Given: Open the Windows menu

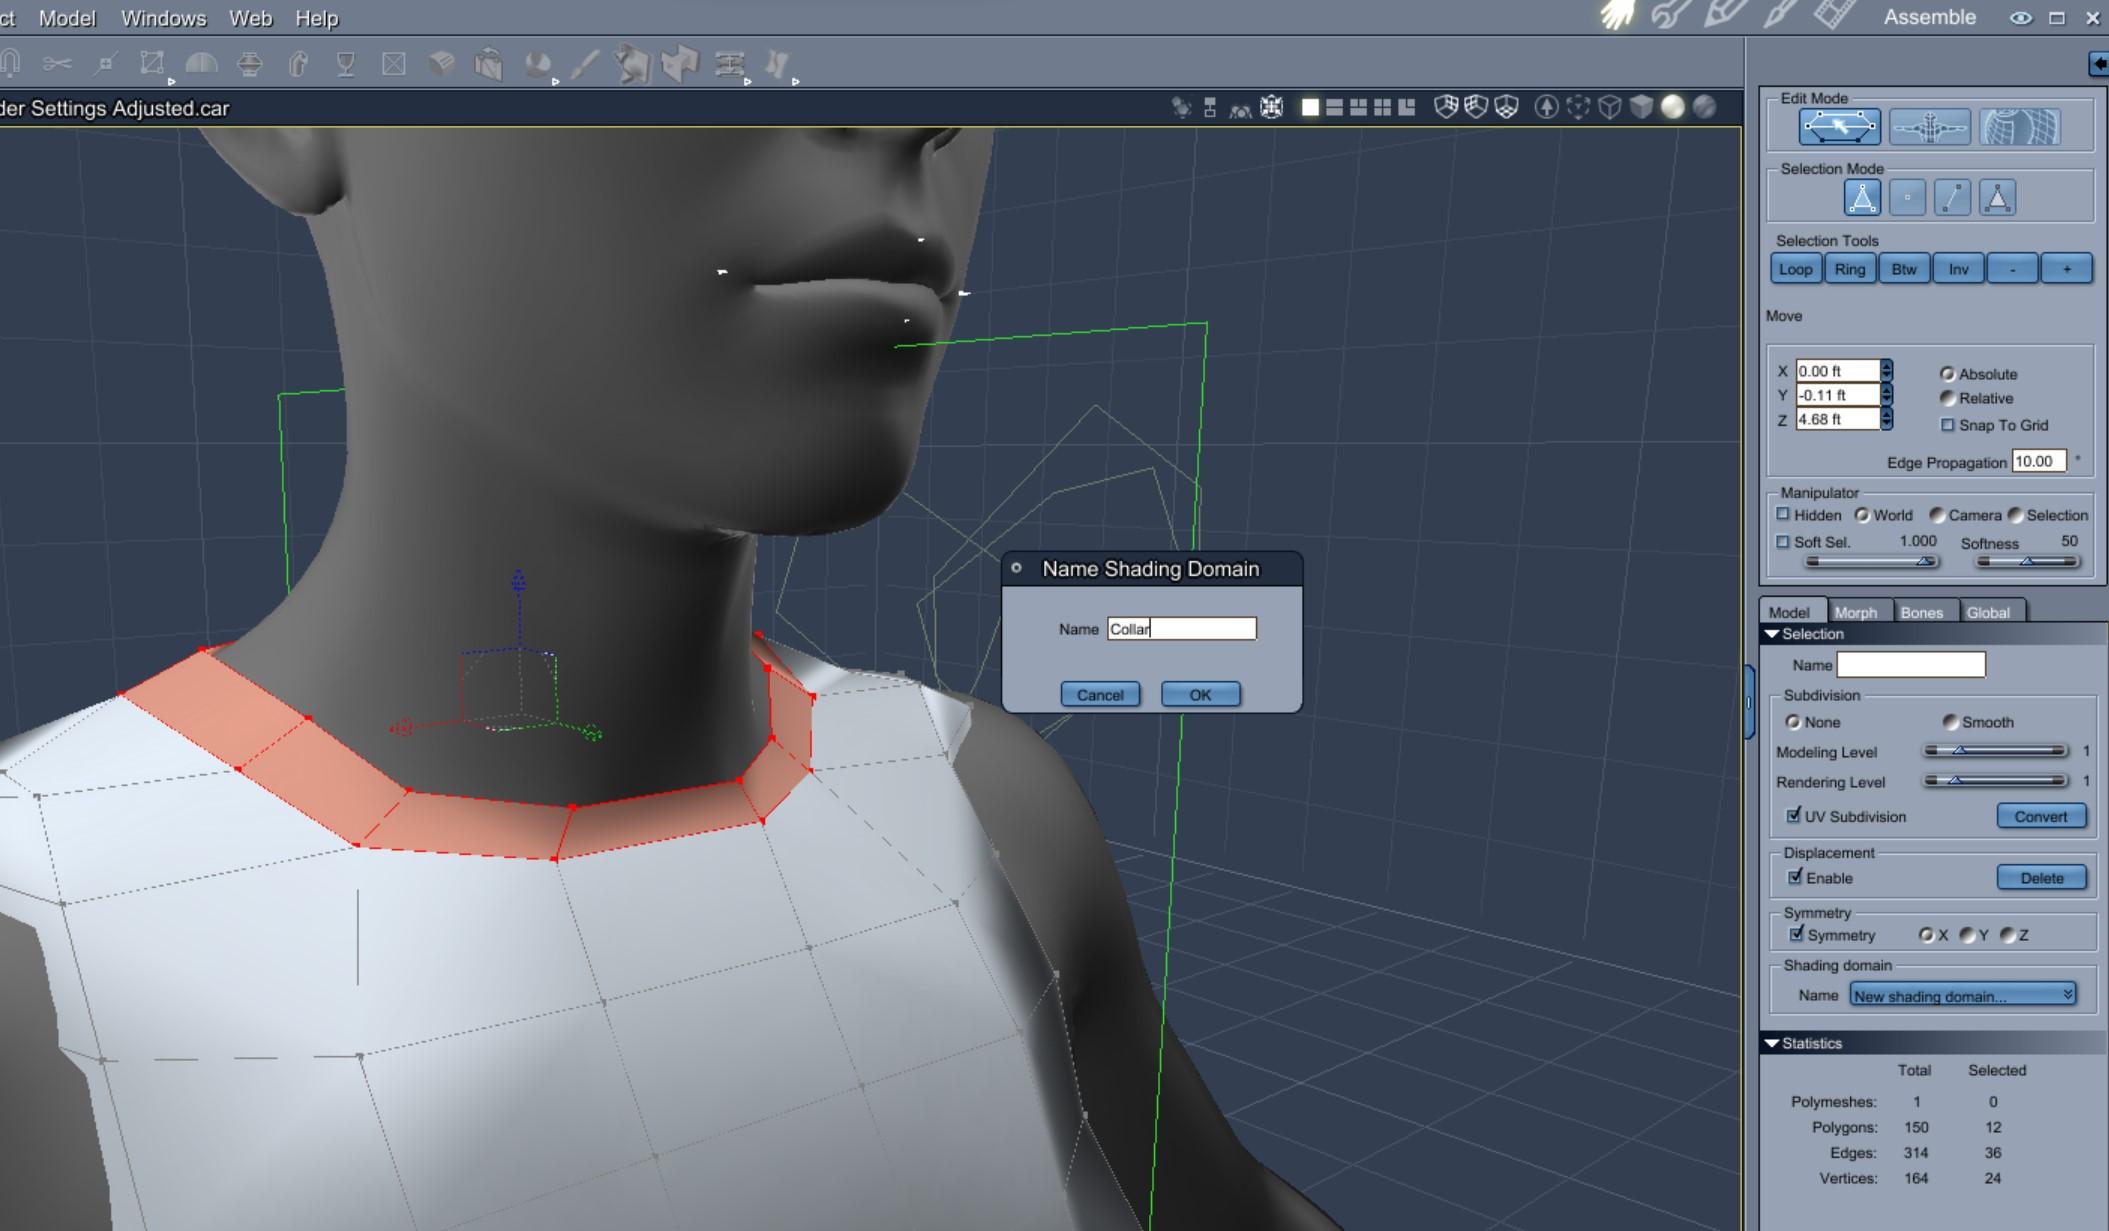Looking at the screenshot, I should click(x=163, y=18).
